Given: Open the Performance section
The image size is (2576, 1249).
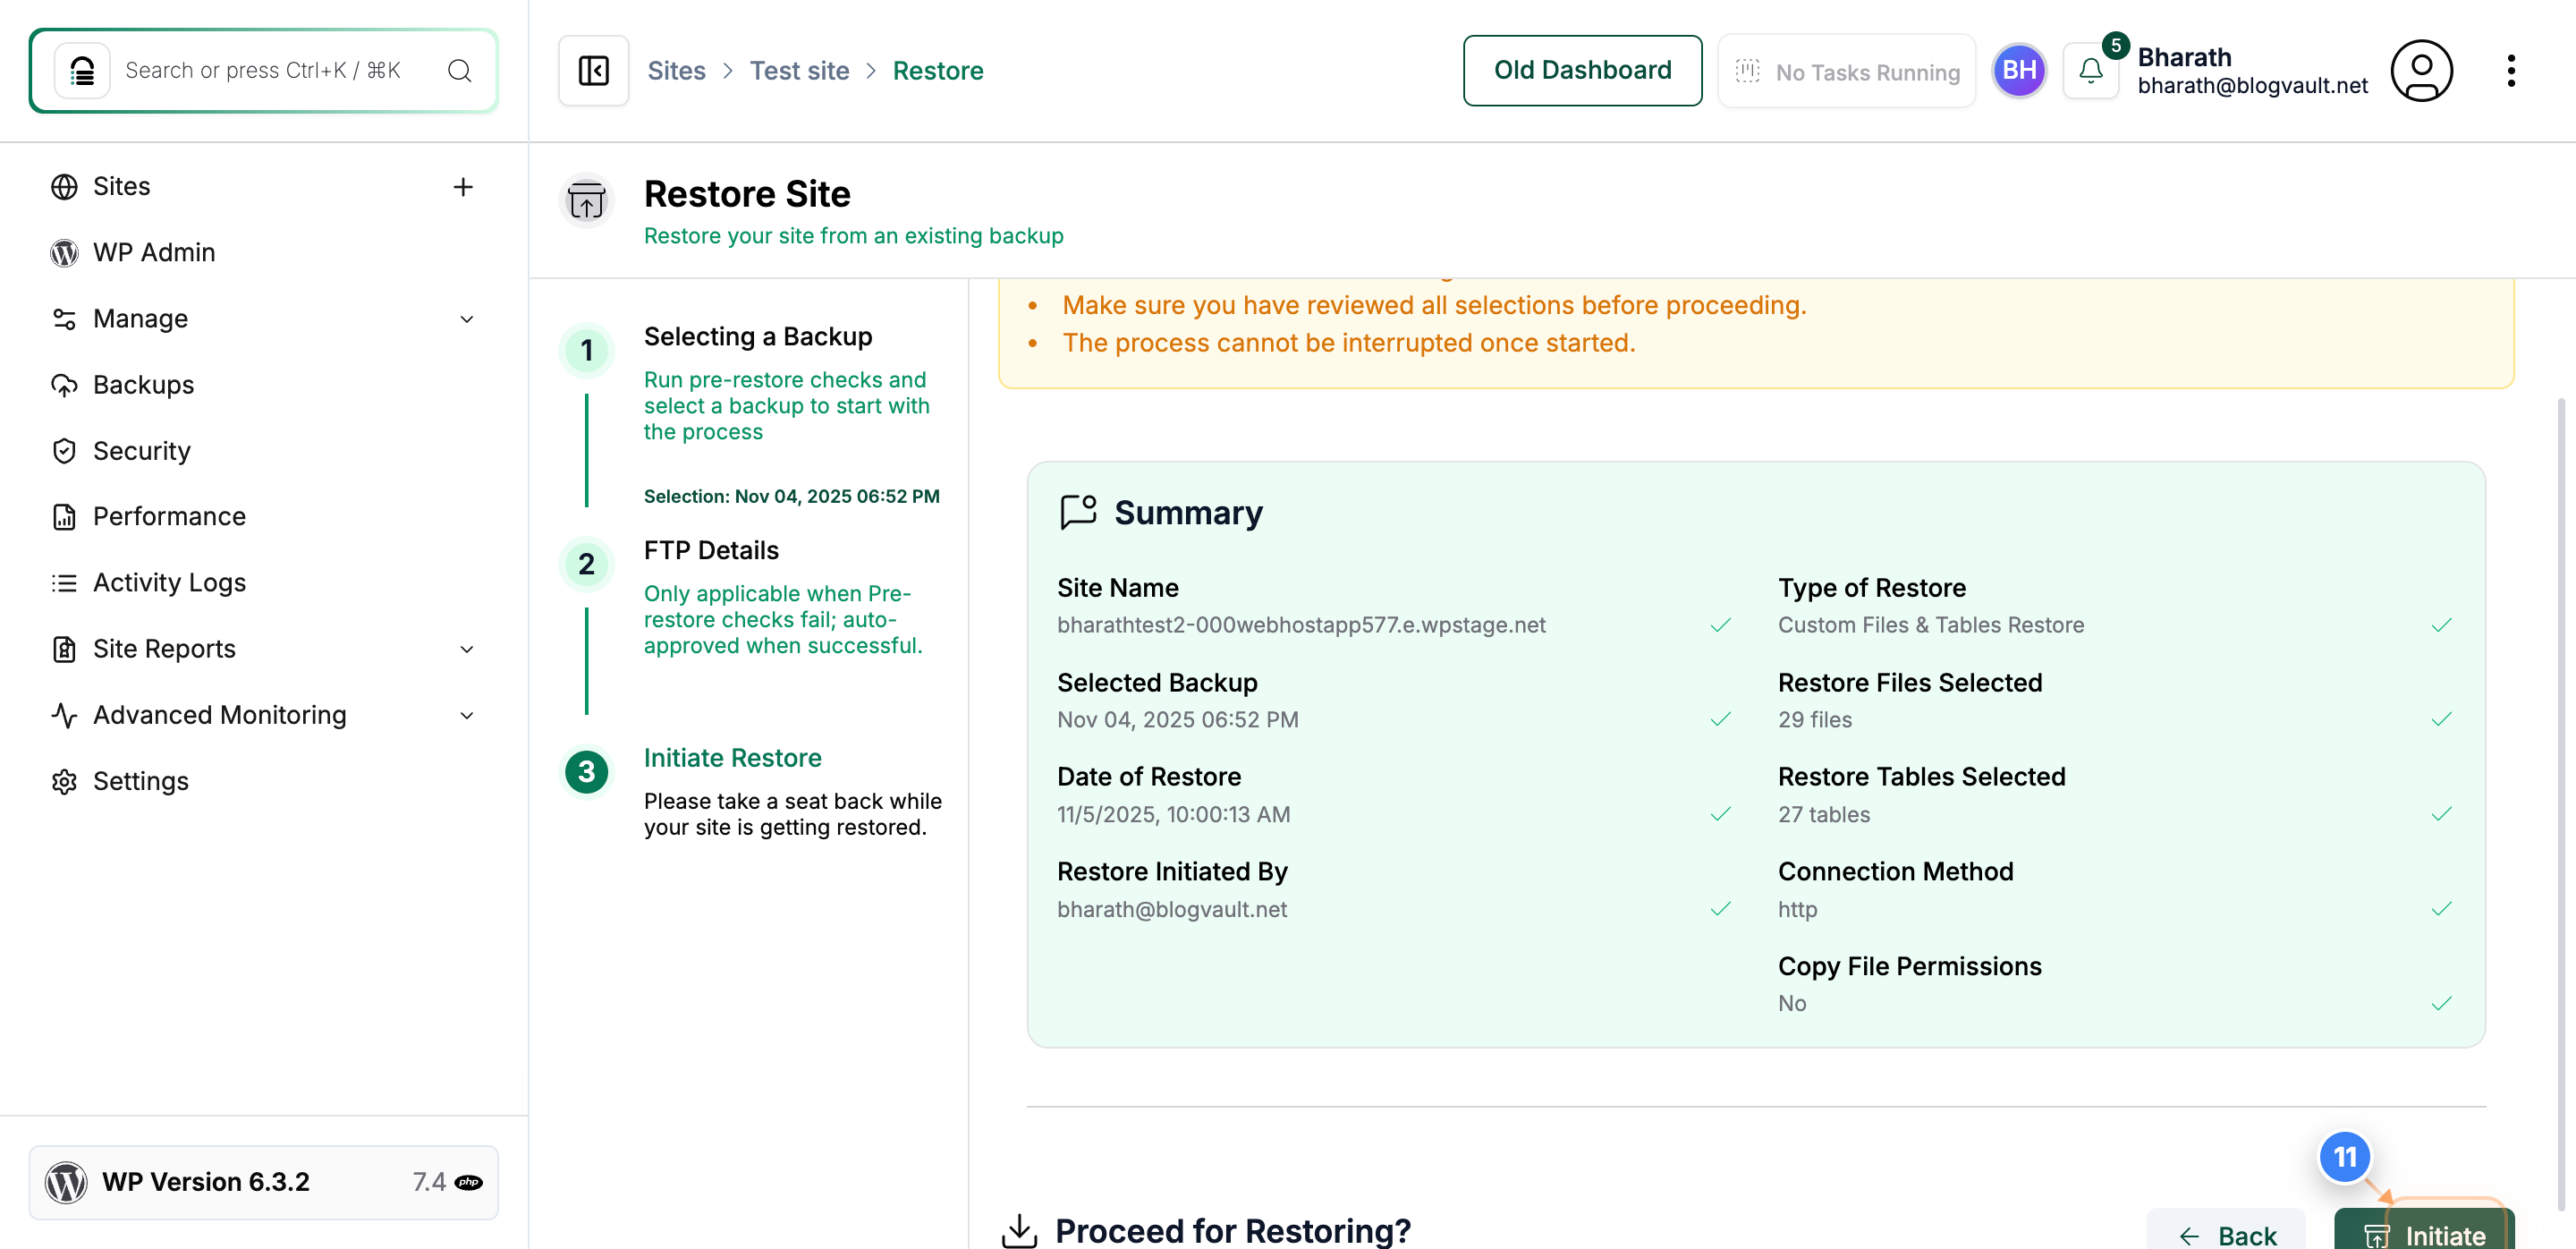Looking at the screenshot, I should point(171,516).
